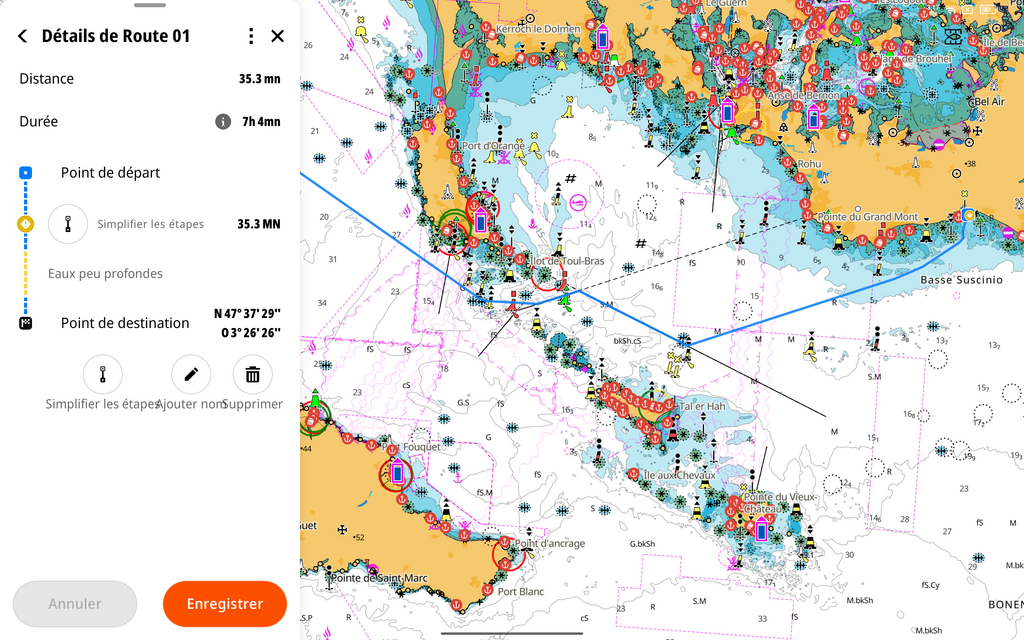Viewport: 1024px width, 640px height.
Task: Click the Annuler button
Action: click(x=75, y=604)
